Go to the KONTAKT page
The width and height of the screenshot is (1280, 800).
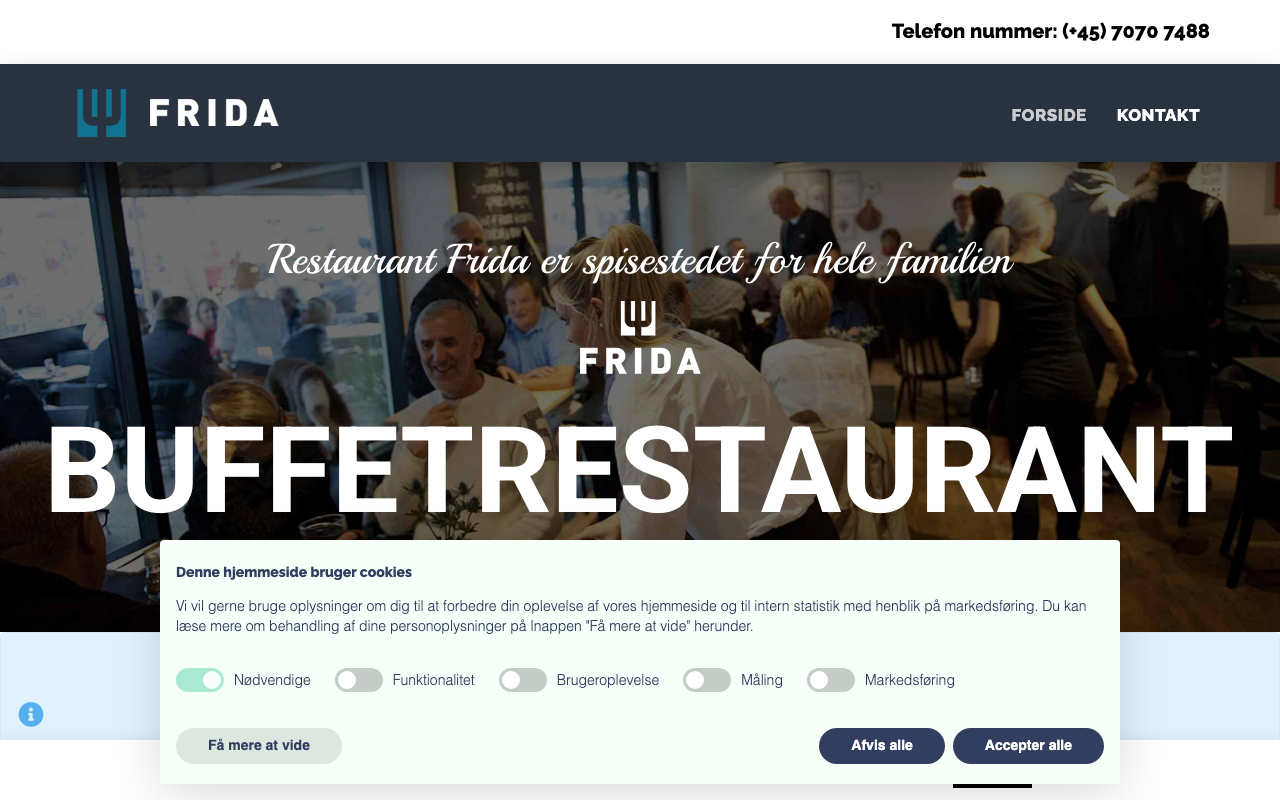pos(1158,115)
